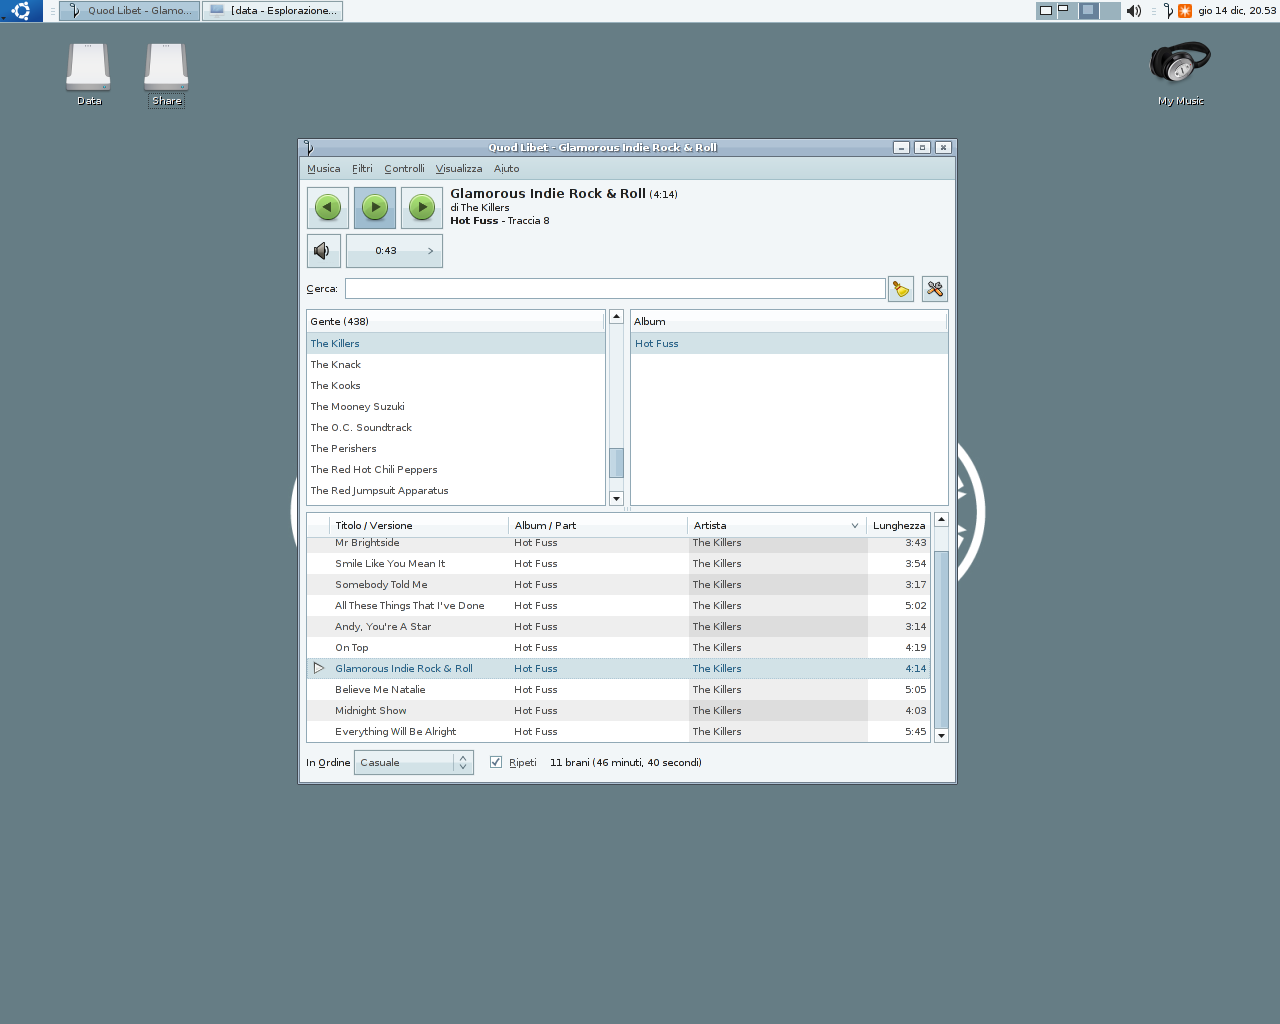Select the song Mr Brightside

pyautogui.click(x=618, y=543)
